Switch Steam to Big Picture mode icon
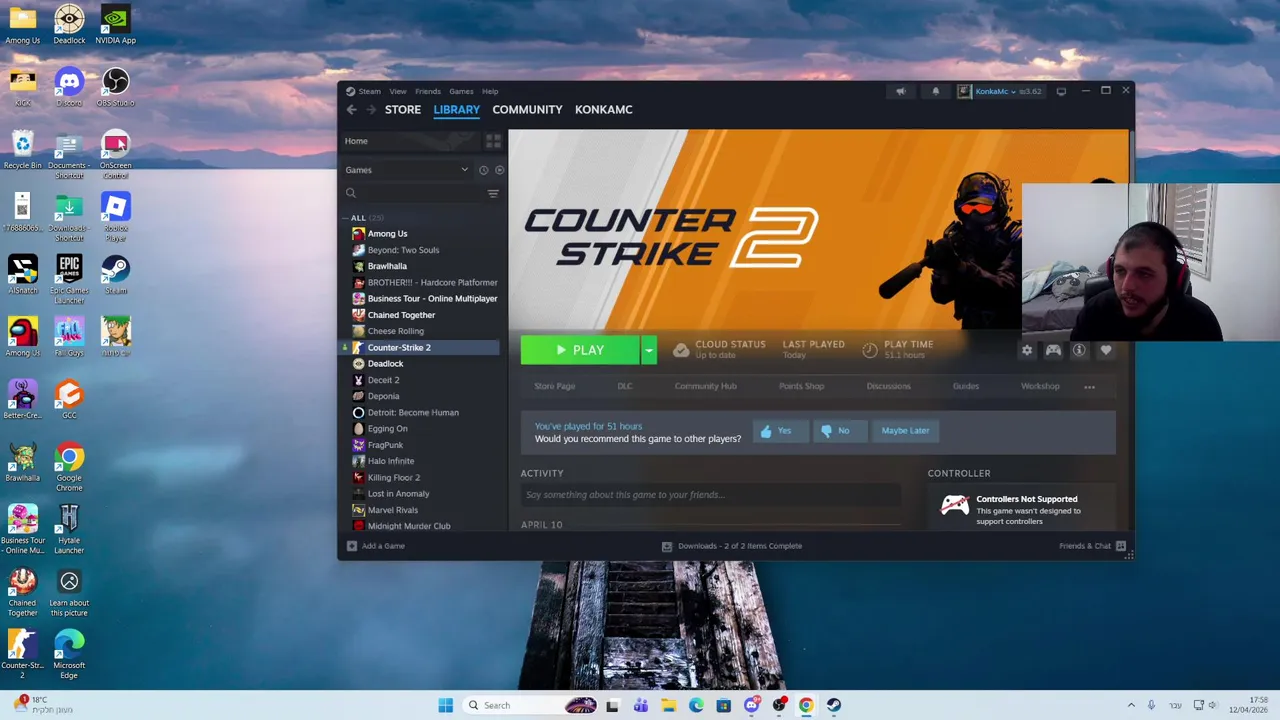The width and height of the screenshot is (1280, 720). click(x=1061, y=91)
